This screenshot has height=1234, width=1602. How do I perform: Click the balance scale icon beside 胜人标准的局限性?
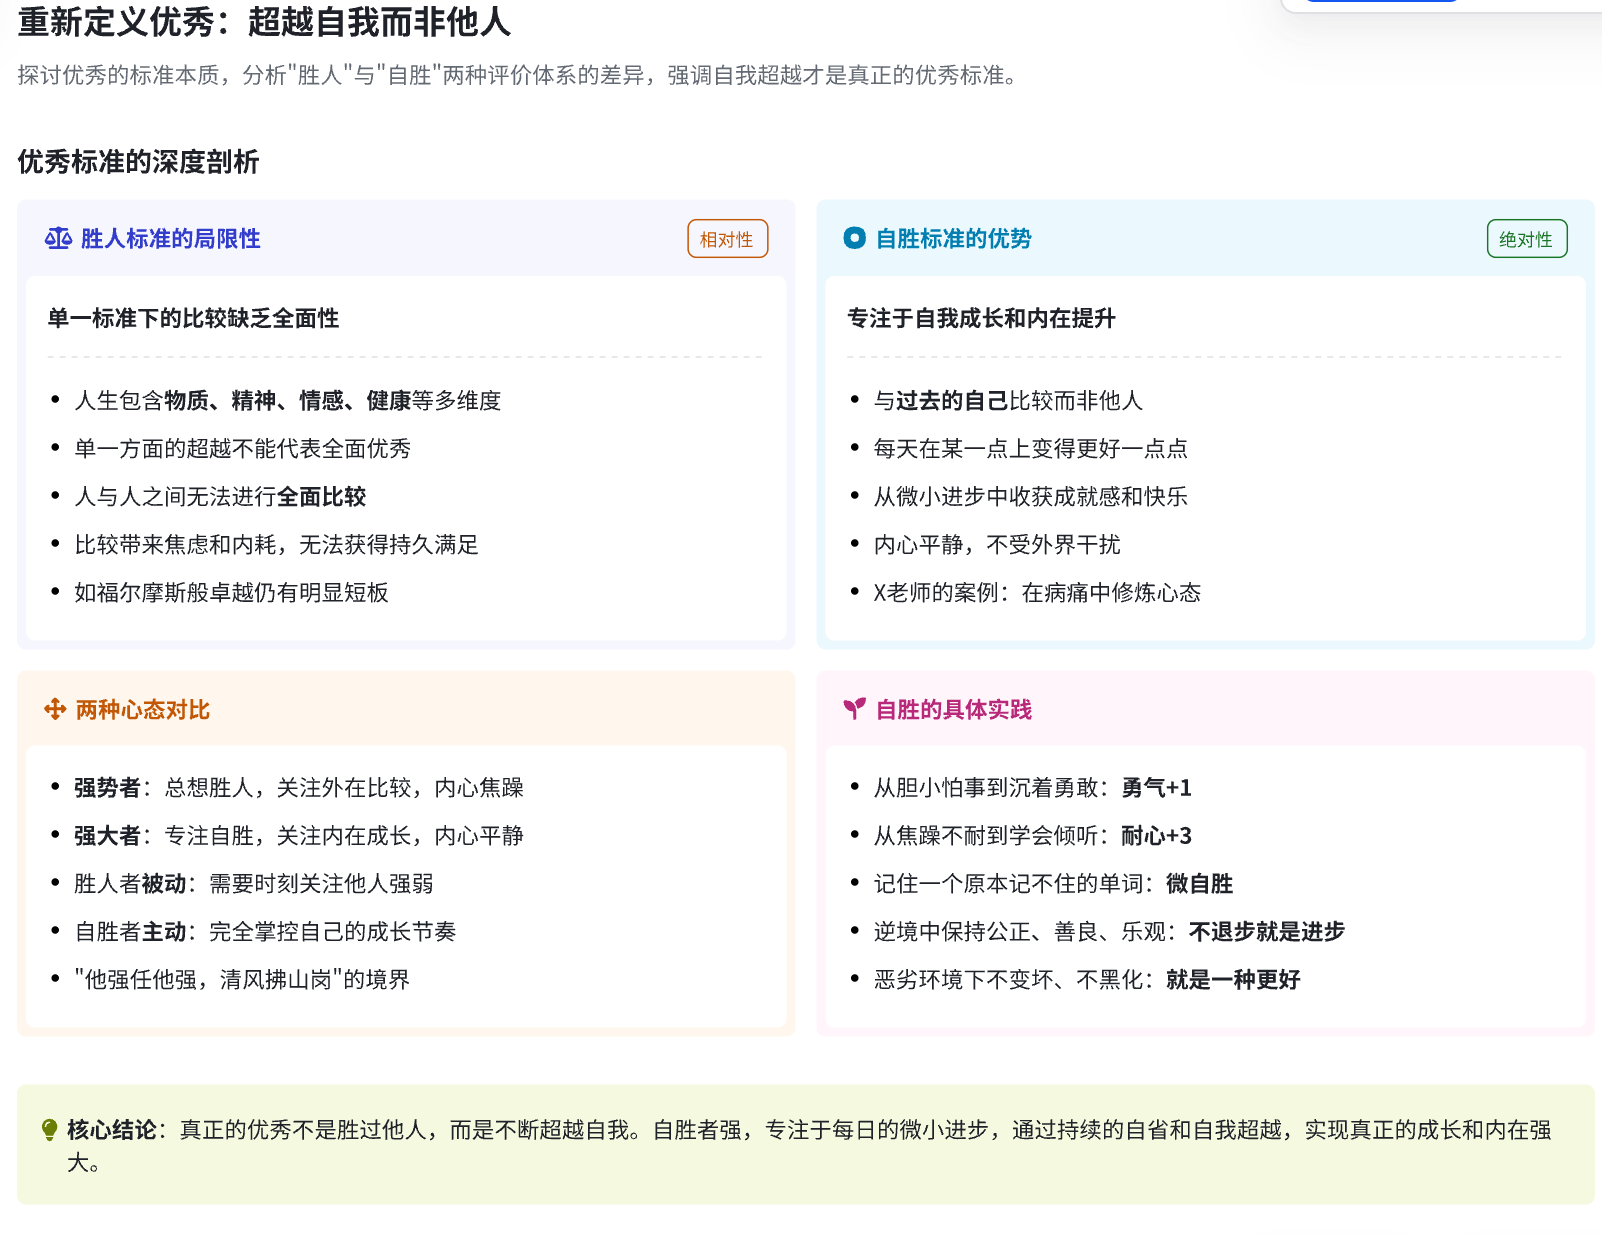point(58,238)
